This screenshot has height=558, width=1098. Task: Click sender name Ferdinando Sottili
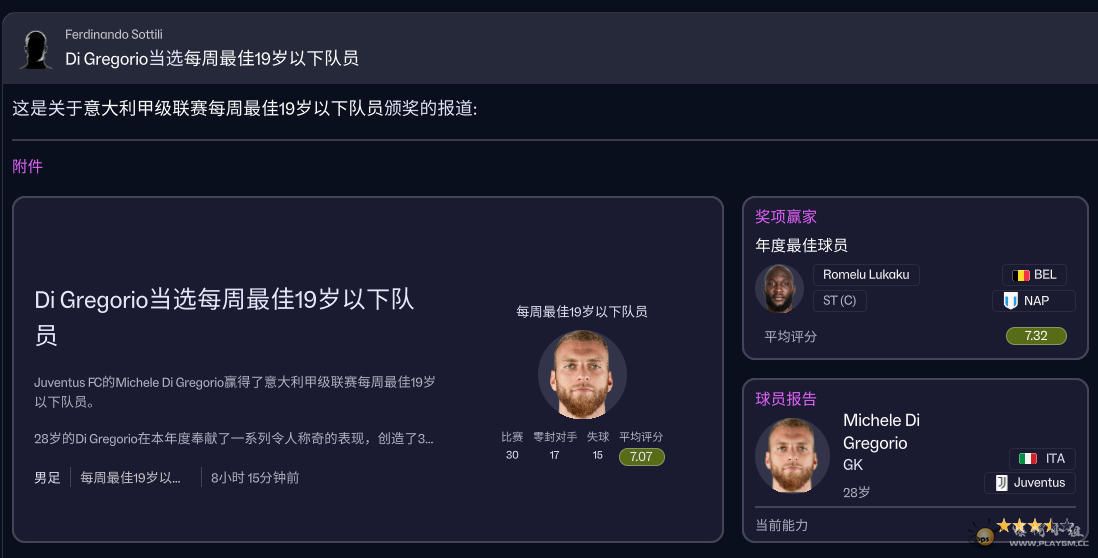coord(113,35)
